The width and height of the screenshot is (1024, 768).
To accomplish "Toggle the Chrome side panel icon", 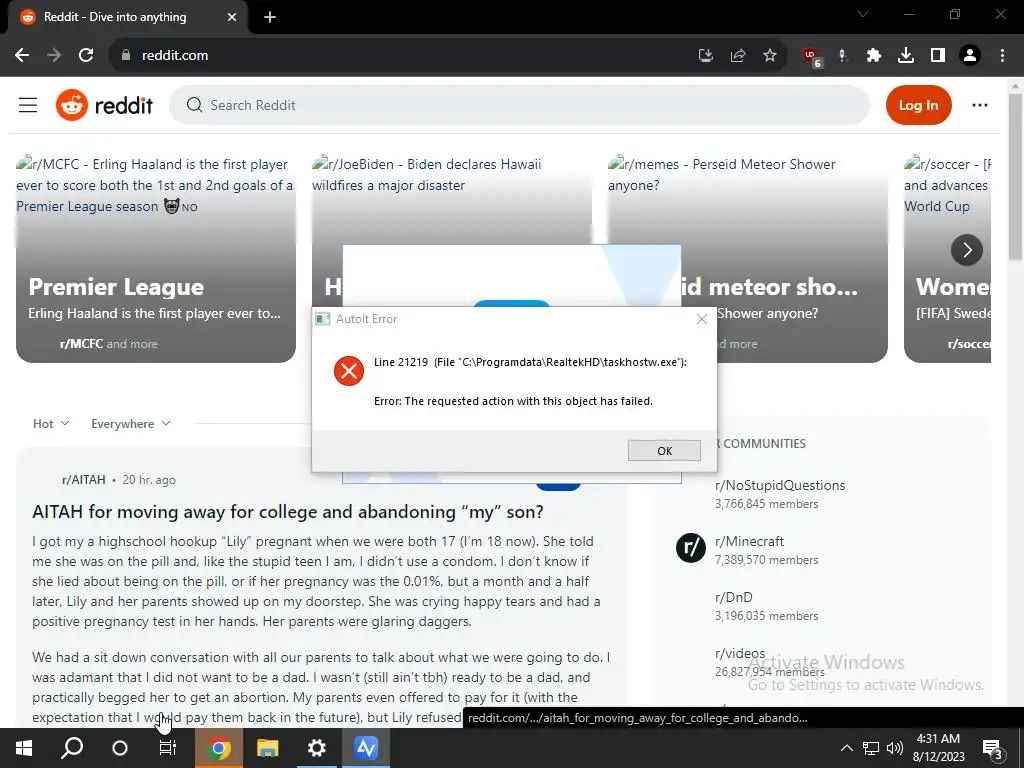I will (x=938, y=56).
